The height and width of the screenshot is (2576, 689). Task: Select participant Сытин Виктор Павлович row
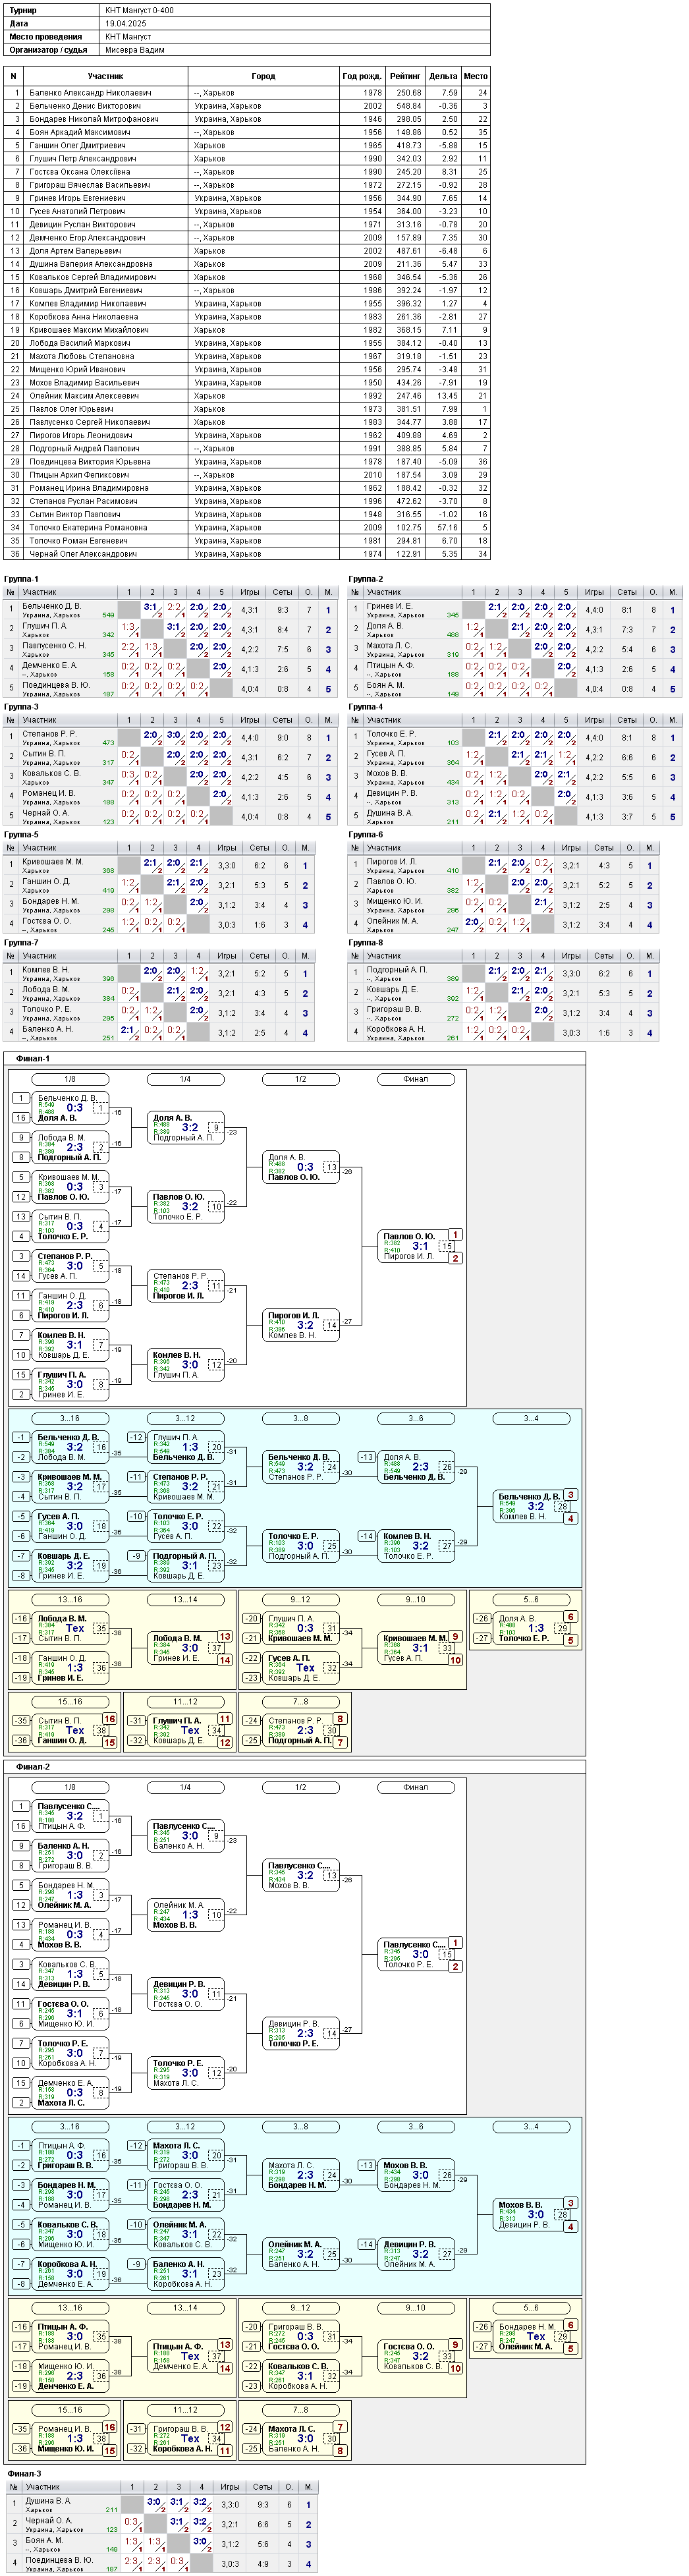[x=247, y=514]
